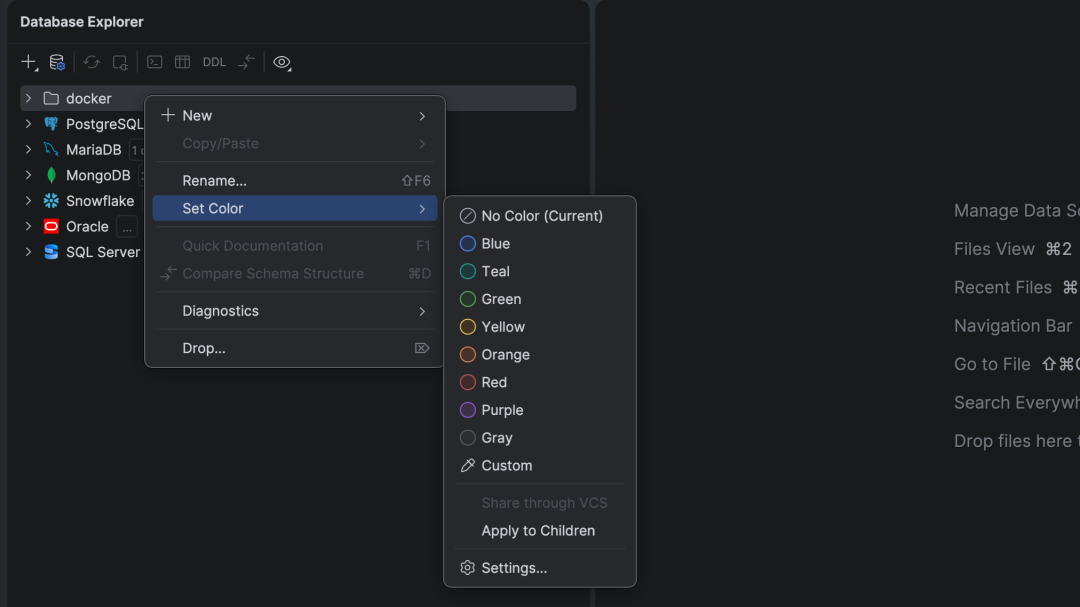Click the Snowflake data source icon
The image size is (1080, 607).
[x=51, y=200]
